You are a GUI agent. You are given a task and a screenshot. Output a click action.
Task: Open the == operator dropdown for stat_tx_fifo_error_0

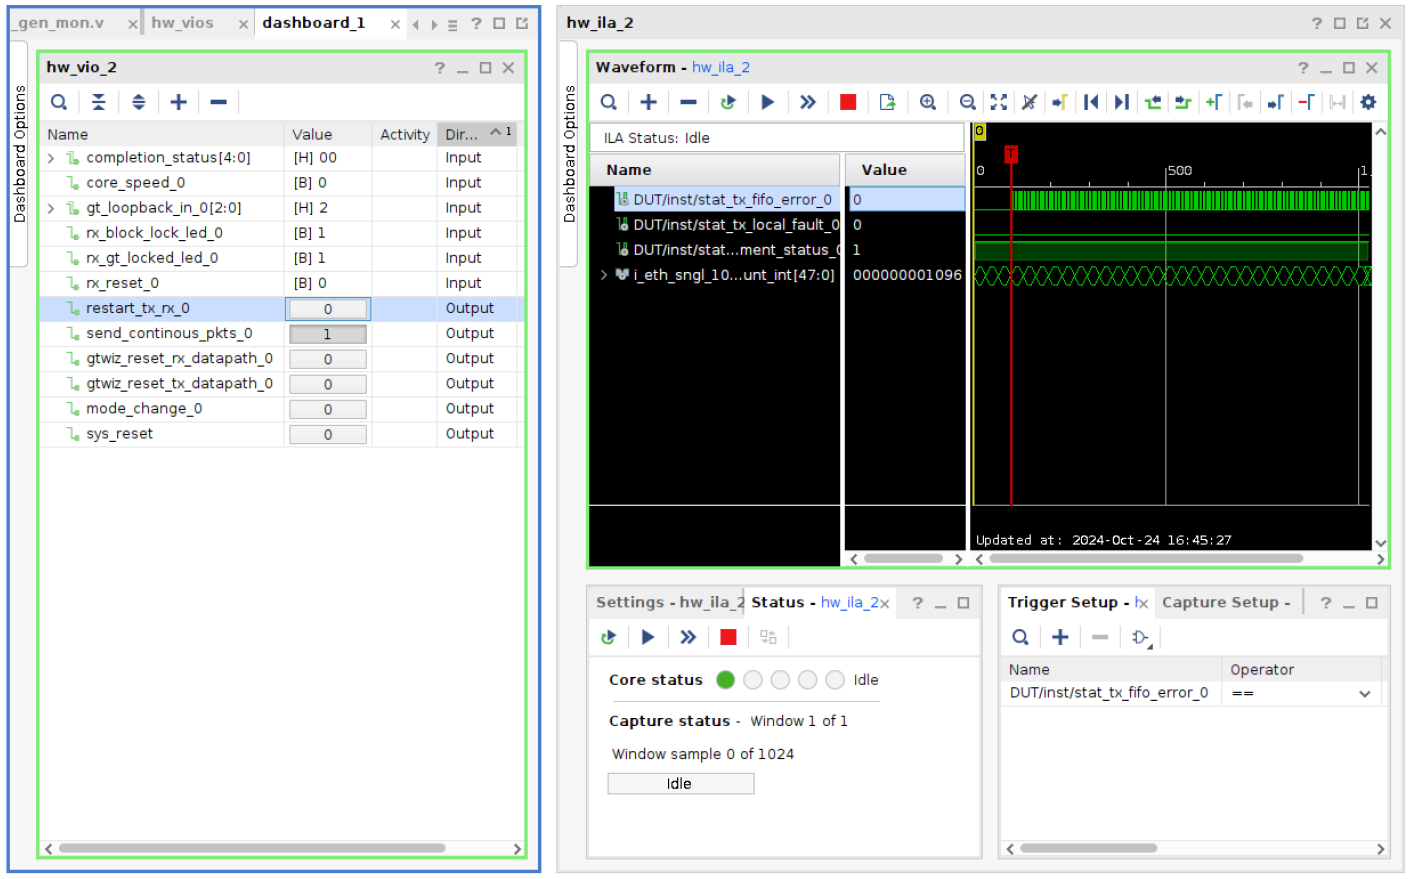1364,693
